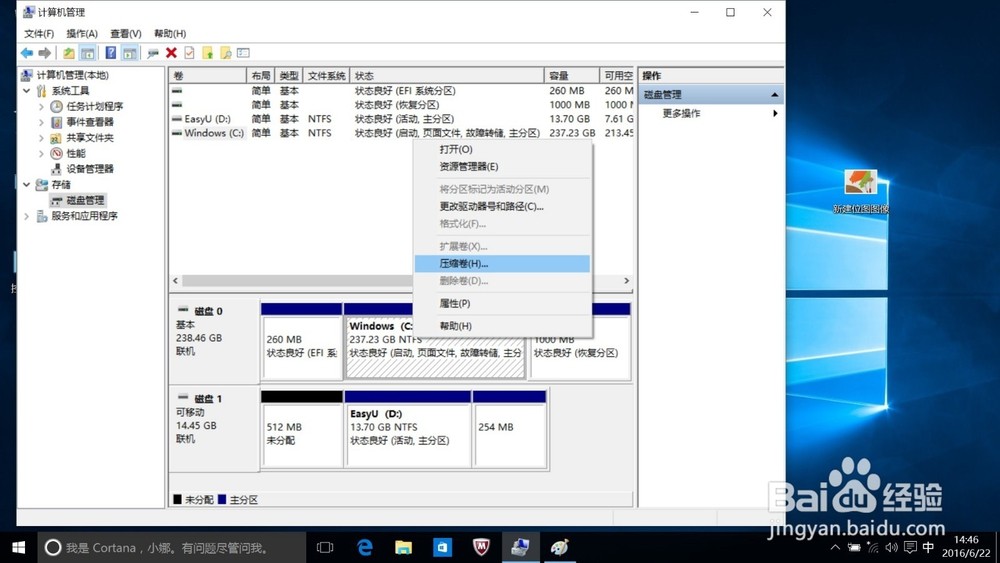Collapse the 系统工具 tree node
Screen dimensions: 1000x563
point(27,91)
